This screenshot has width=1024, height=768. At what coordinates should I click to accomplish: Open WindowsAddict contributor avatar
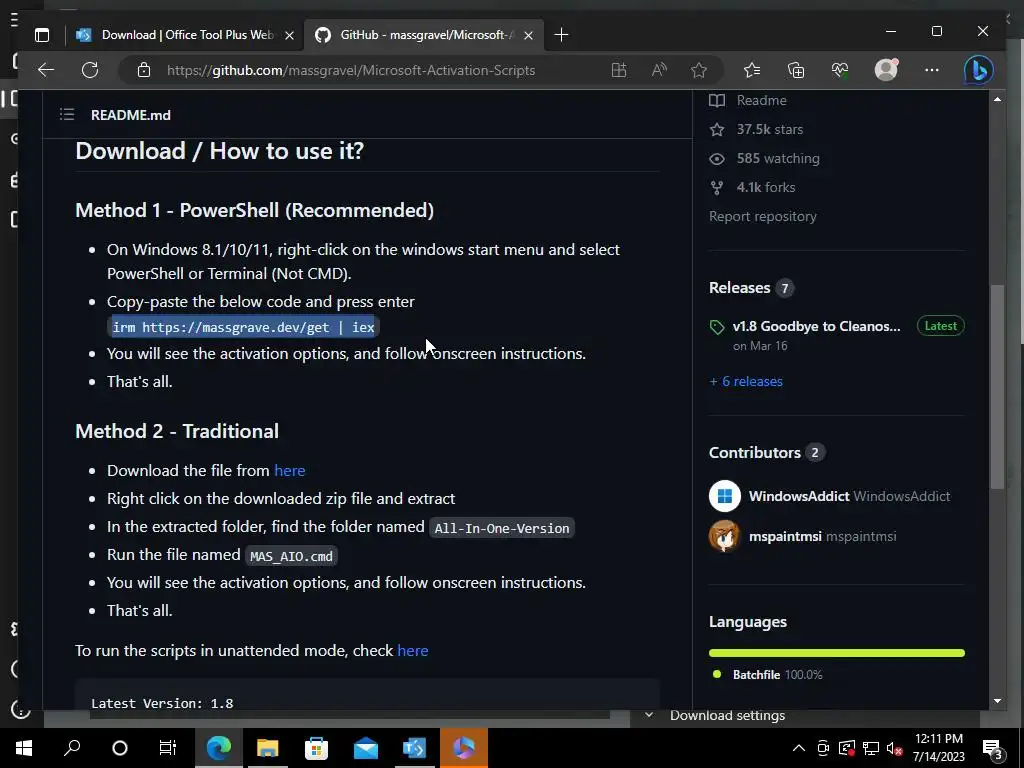[x=725, y=496]
